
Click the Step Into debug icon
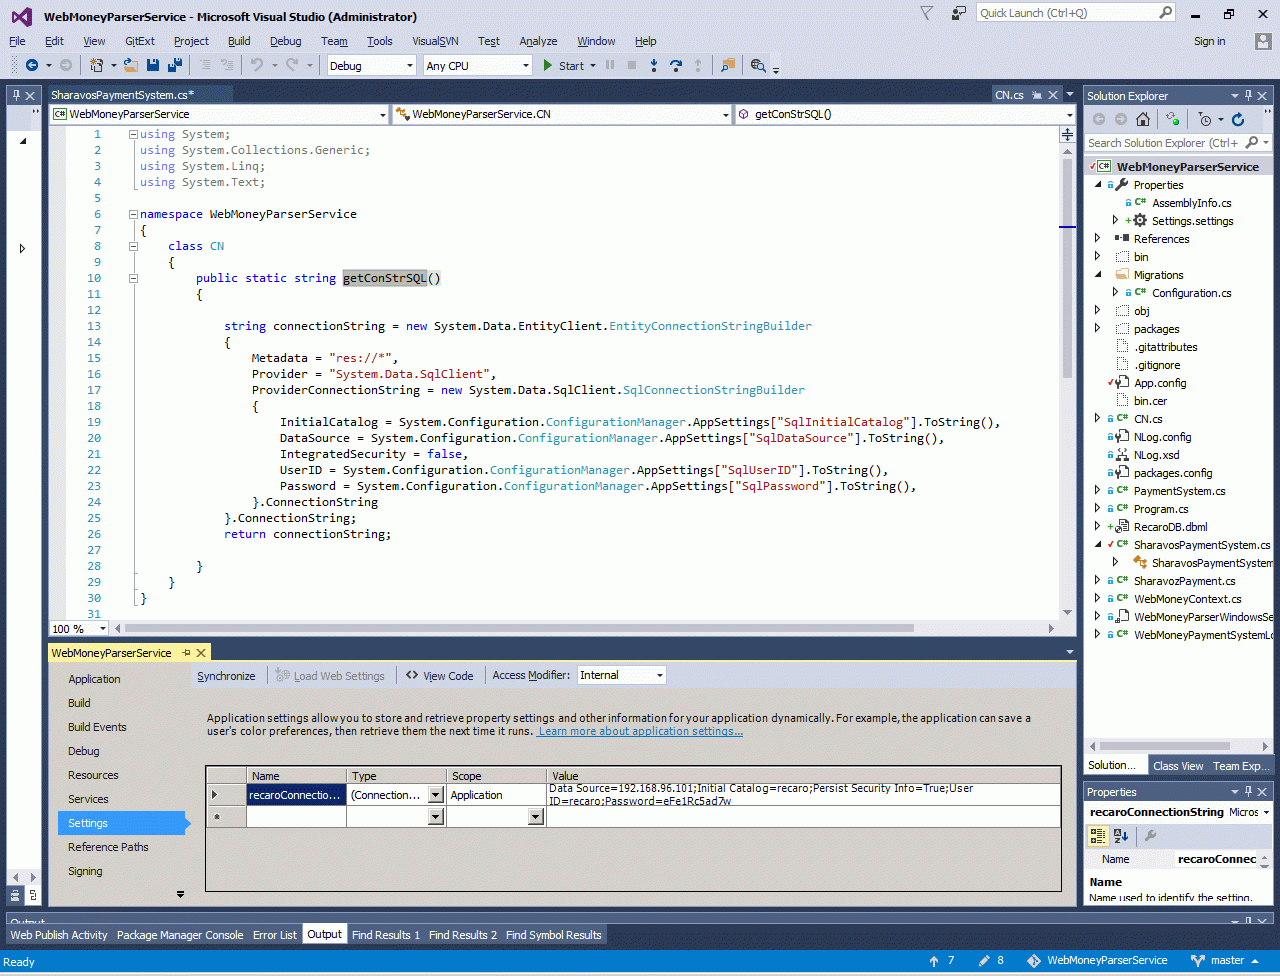654,66
